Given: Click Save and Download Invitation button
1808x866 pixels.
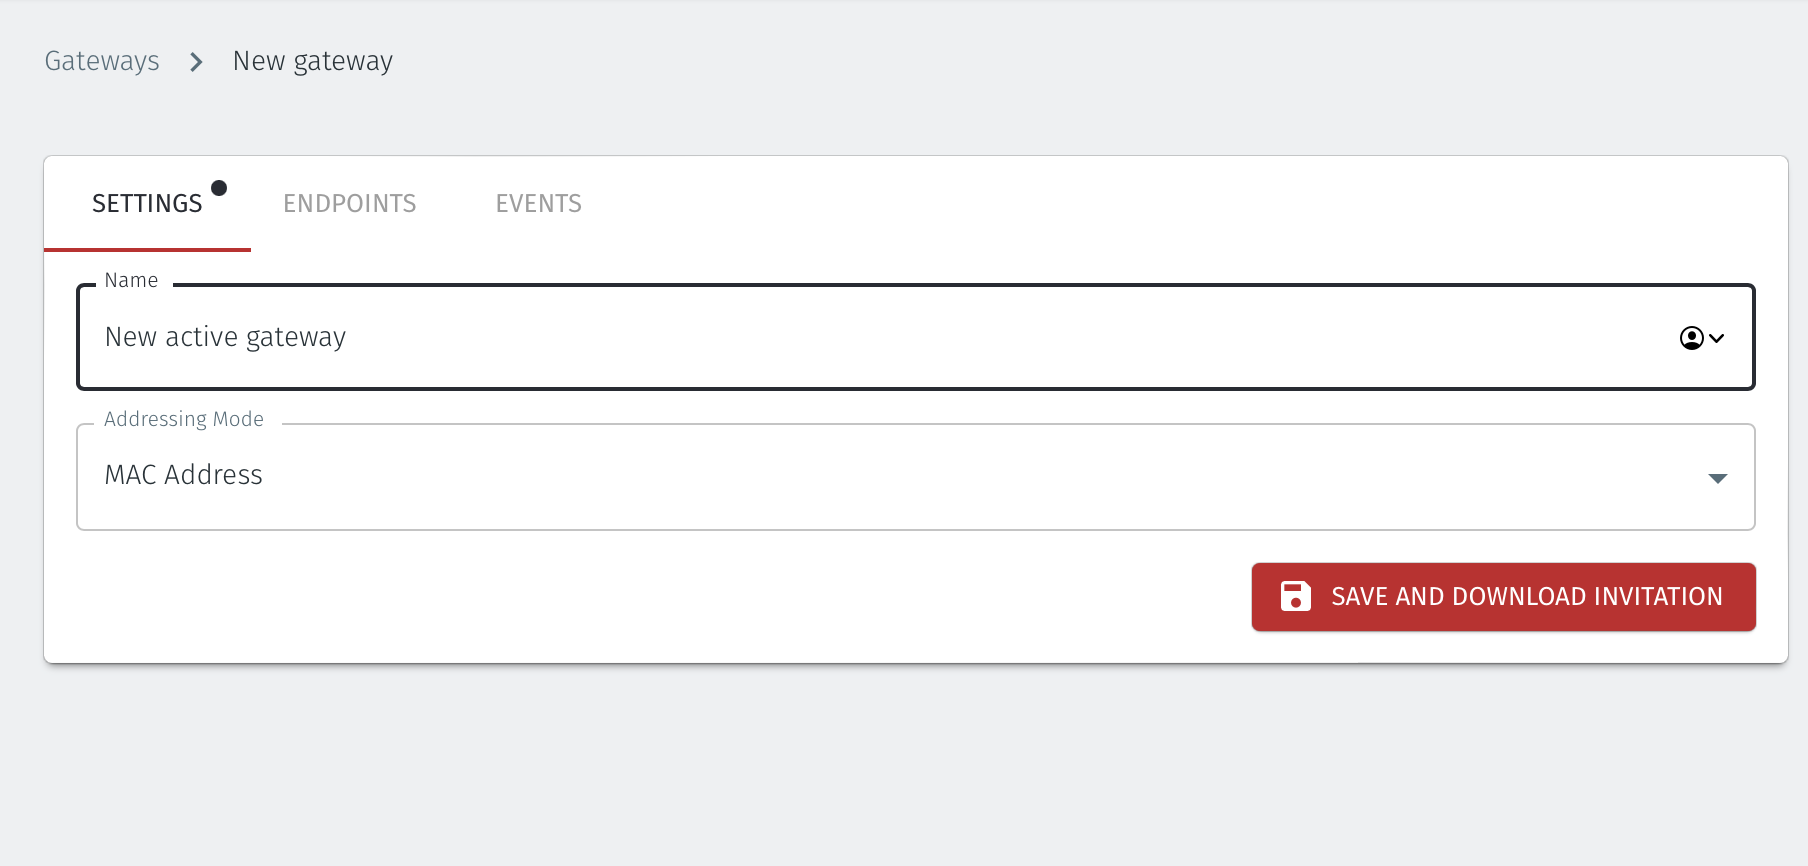Looking at the screenshot, I should tap(1525, 597).
